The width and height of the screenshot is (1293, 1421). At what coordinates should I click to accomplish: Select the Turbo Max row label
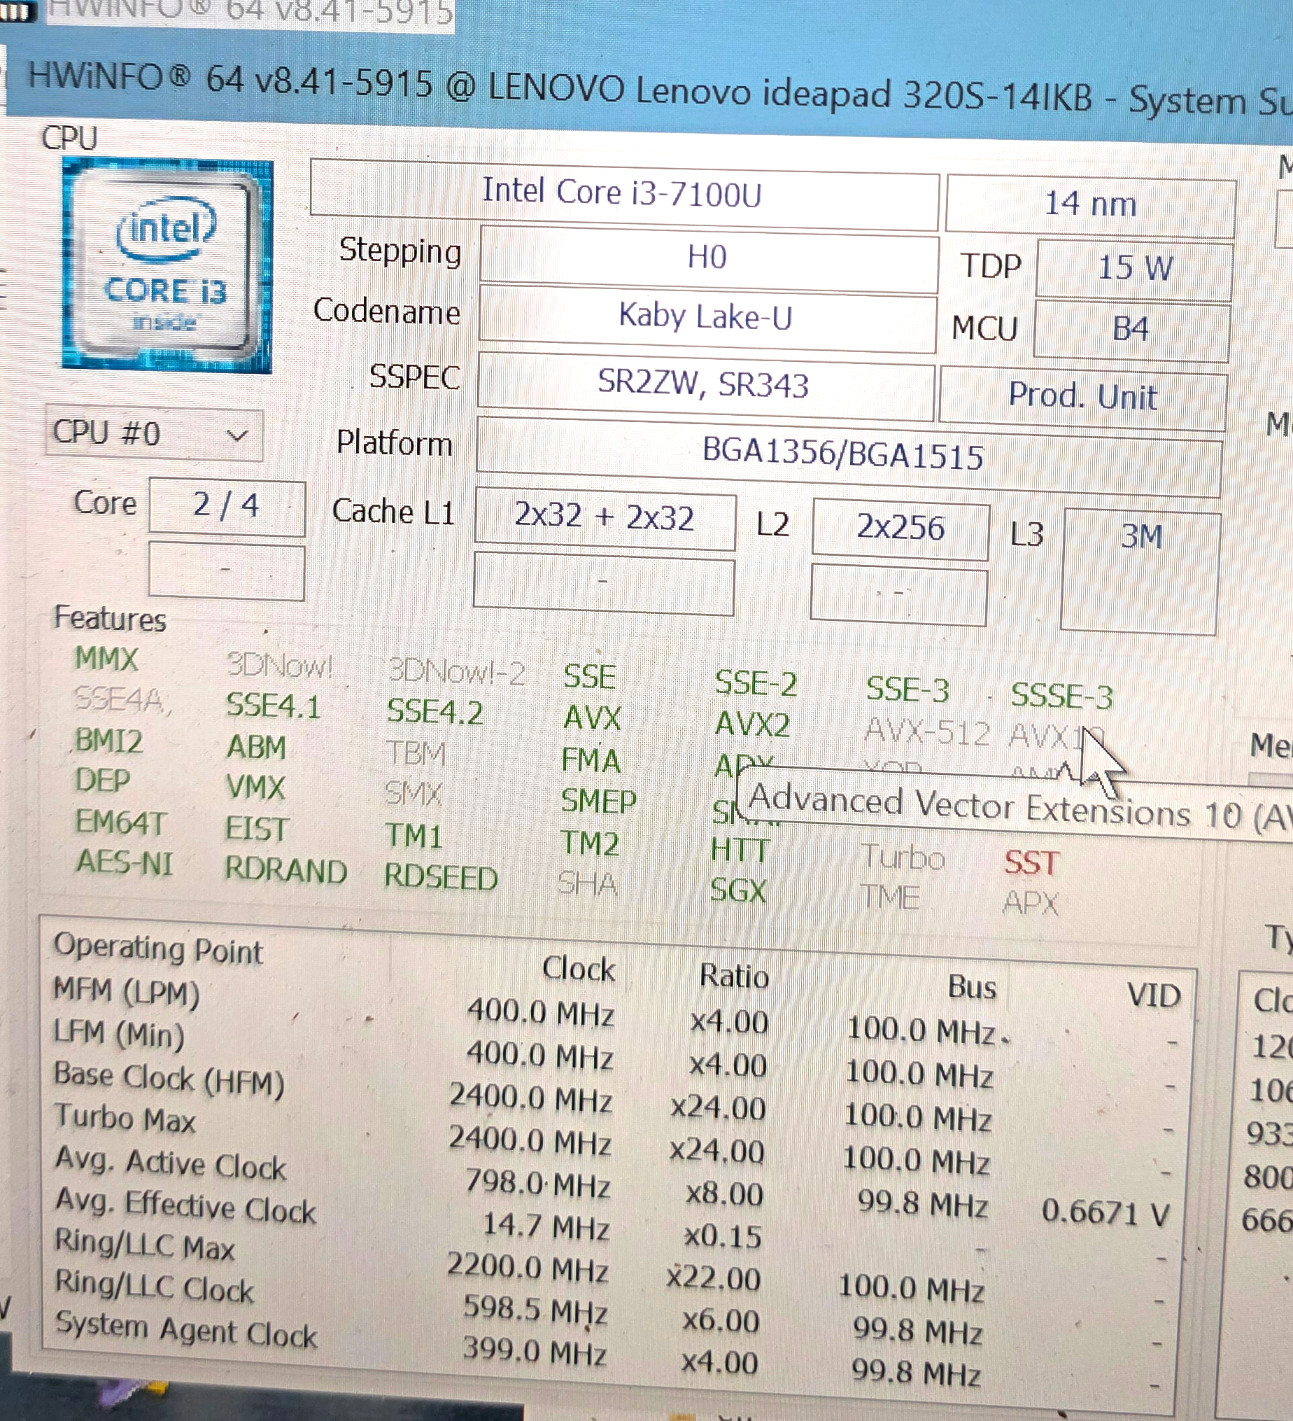(125, 1118)
